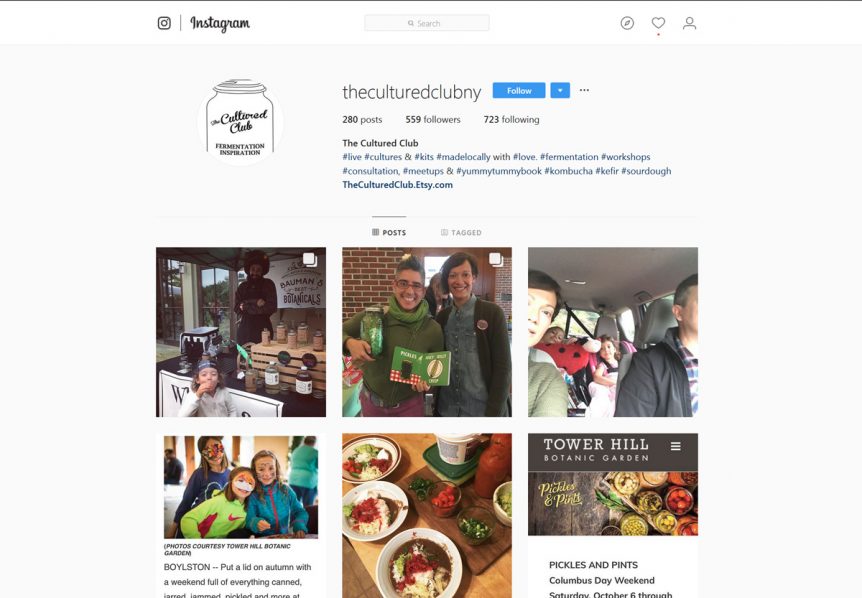Open the Tower Hill Botanic Garden post
862x598 pixels.
pyautogui.click(x=613, y=516)
